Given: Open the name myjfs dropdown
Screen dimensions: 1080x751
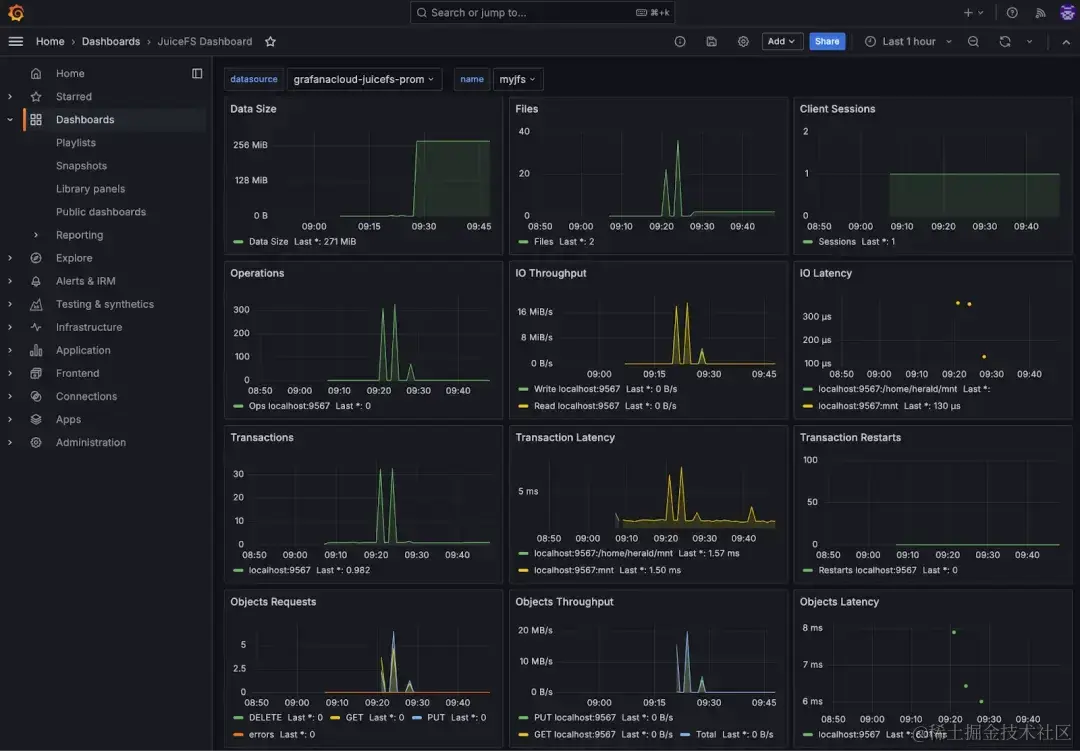Looking at the screenshot, I should pyautogui.click(x=517, y=79).
